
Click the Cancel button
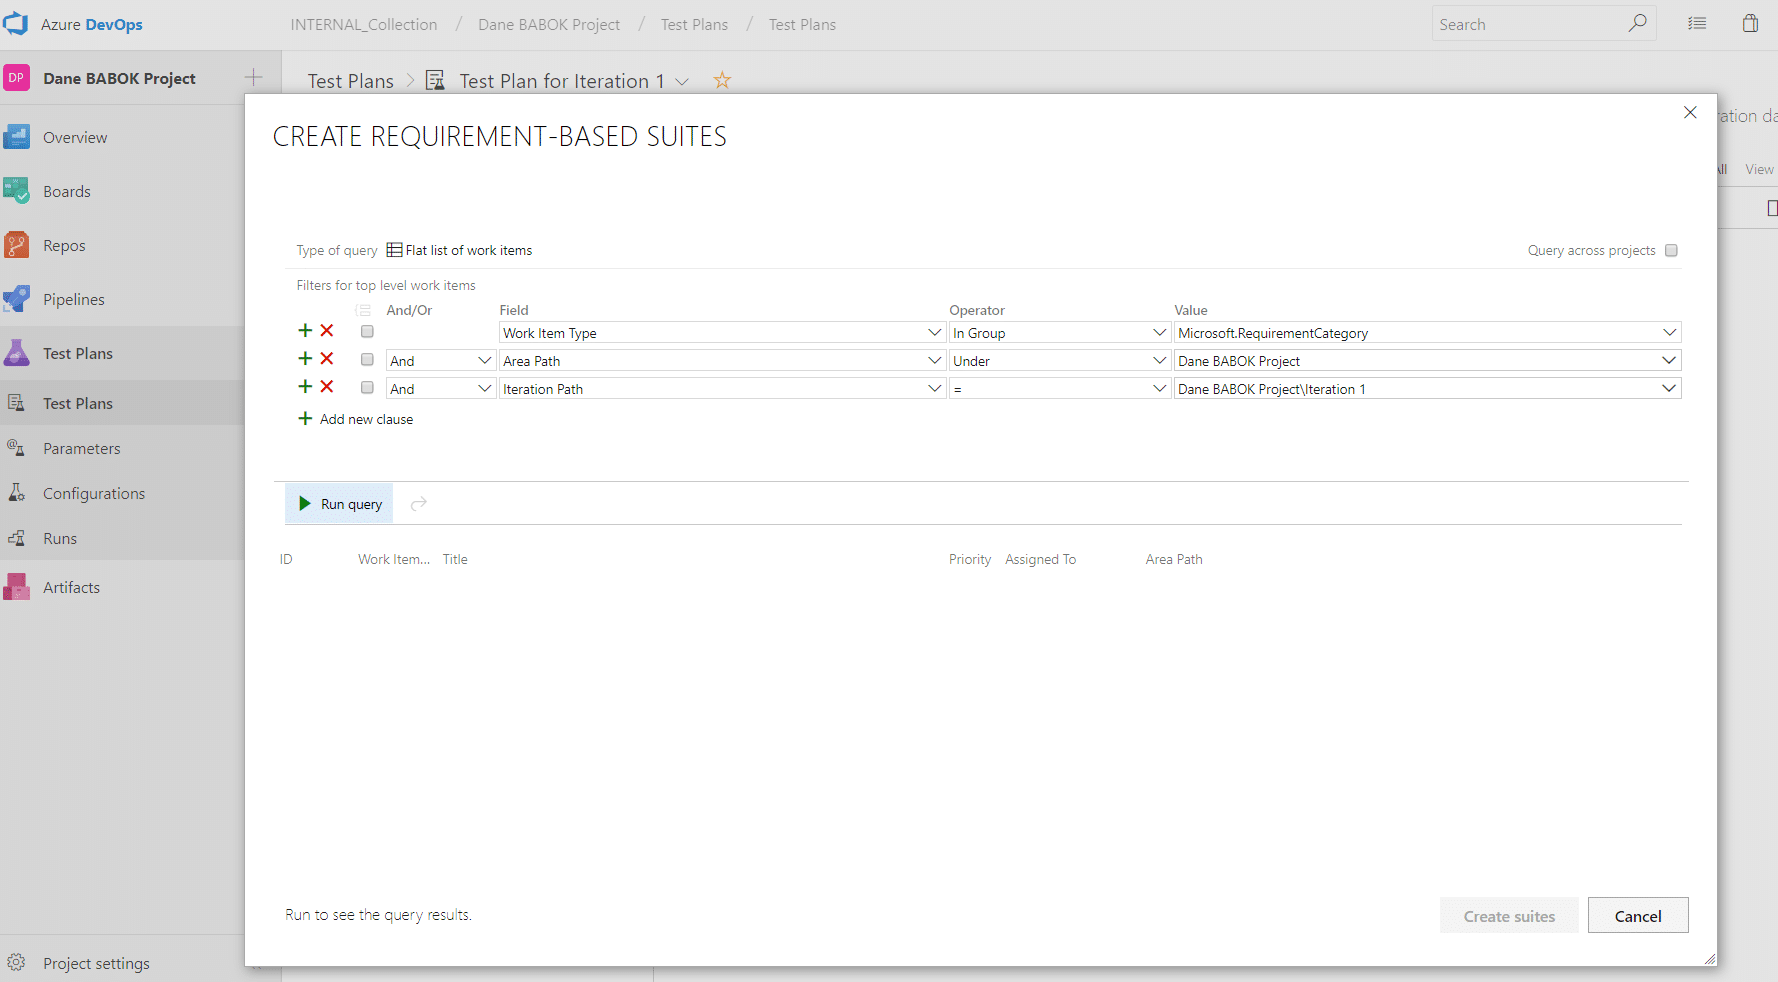coord(1638,916)
